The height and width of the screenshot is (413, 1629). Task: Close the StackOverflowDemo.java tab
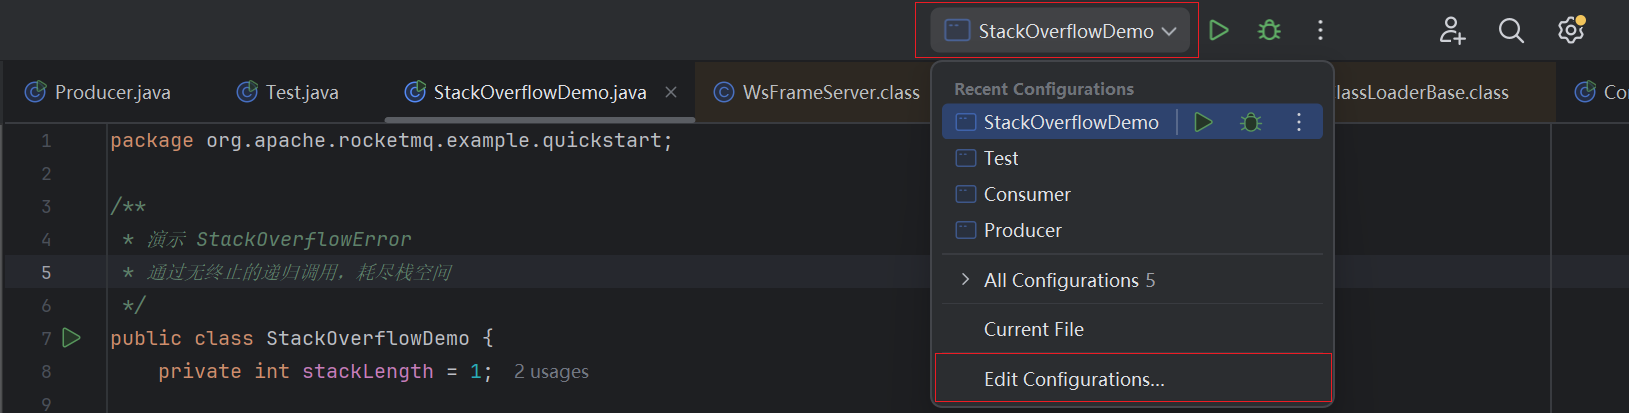pyautogui.click(x=671, y=92)
